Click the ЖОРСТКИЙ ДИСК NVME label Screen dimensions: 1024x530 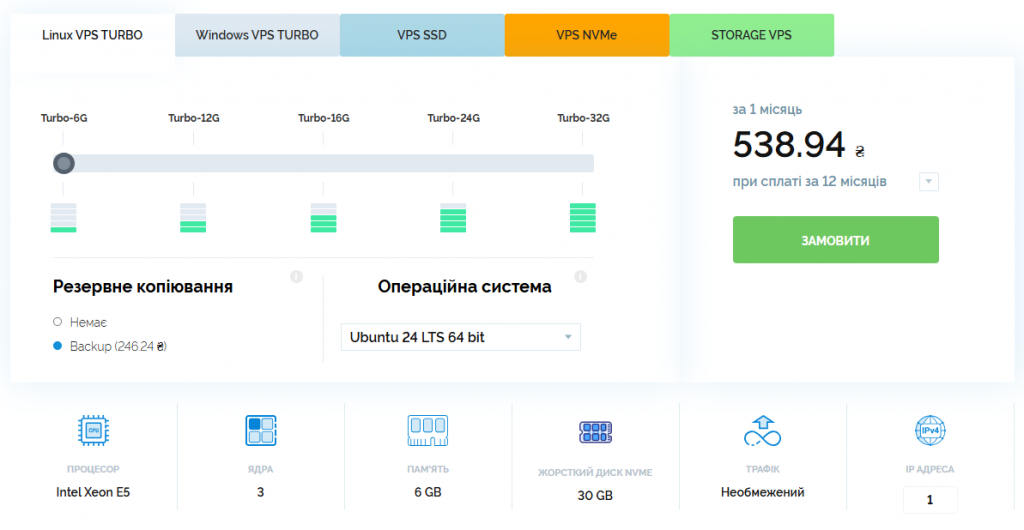[595, 473]
